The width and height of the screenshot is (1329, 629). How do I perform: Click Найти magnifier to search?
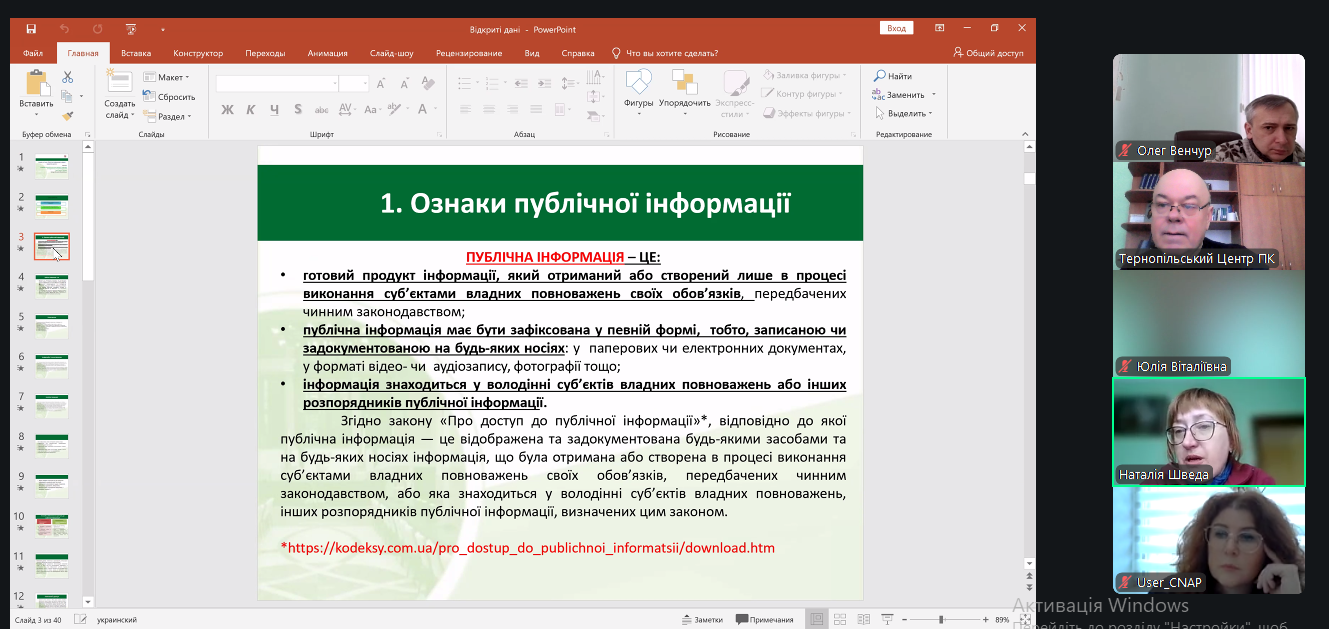[892, 76]
